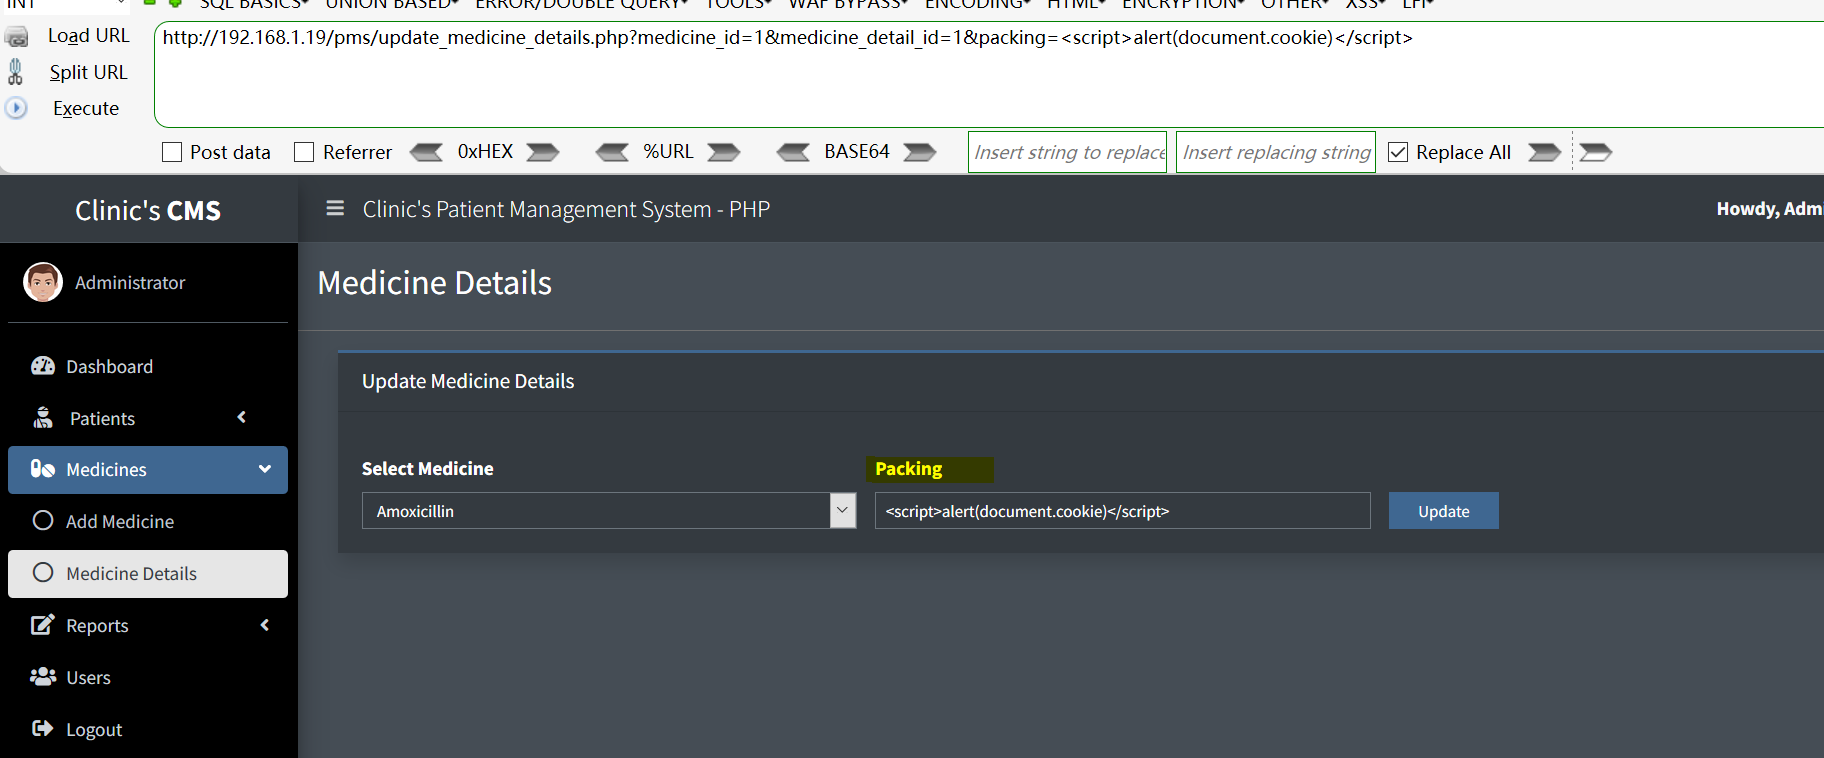The image size is (1824, 758).
Task: Click the Administrator name in sidebar
Action: 130,282
